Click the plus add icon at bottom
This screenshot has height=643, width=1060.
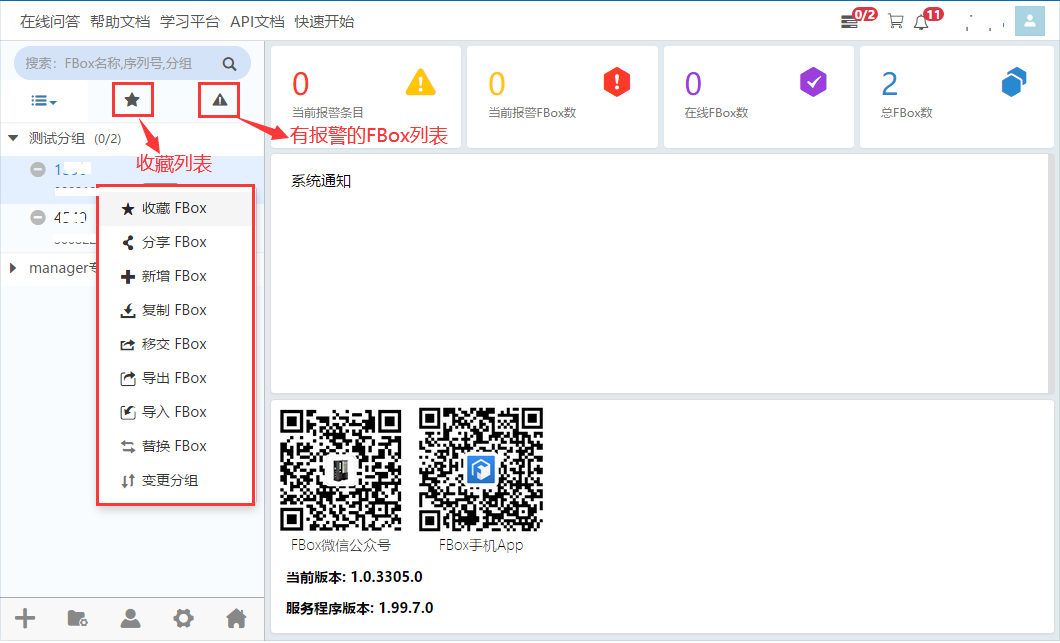point(25,618)
